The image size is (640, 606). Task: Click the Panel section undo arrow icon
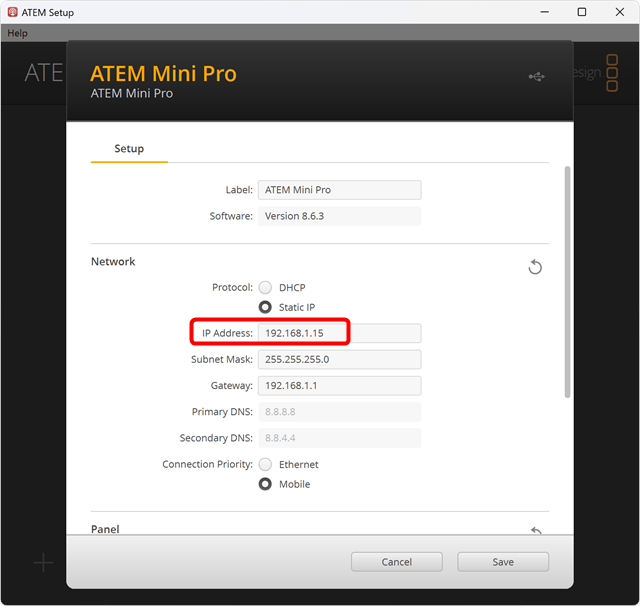[536, 530]
